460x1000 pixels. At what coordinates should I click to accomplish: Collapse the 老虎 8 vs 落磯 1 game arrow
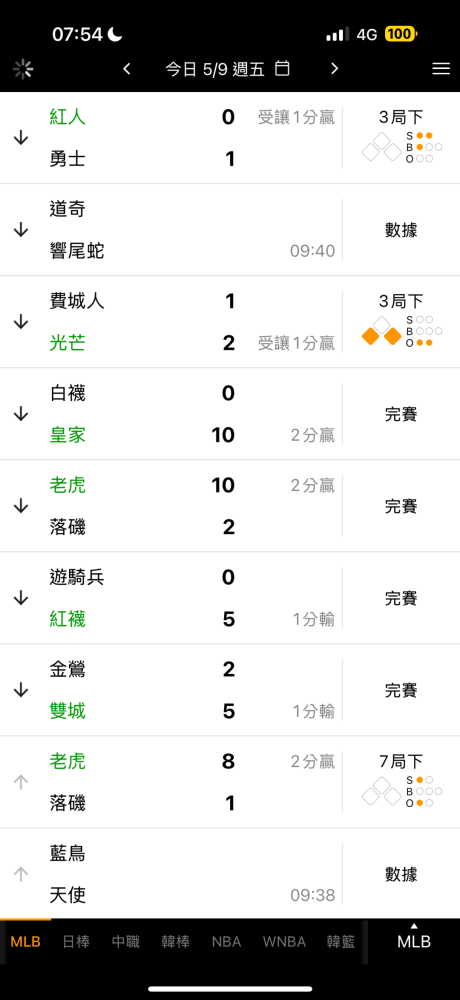[21, 782]
